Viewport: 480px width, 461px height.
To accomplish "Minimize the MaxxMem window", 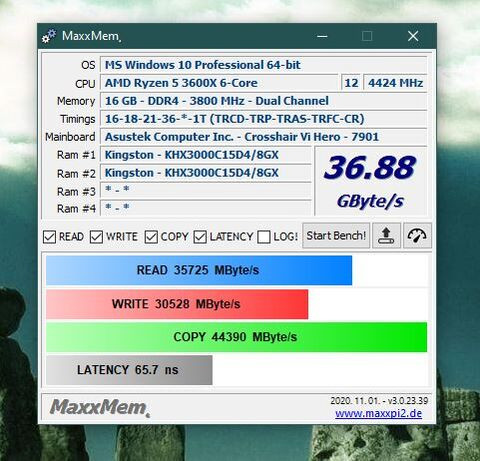I will point(322,36).
